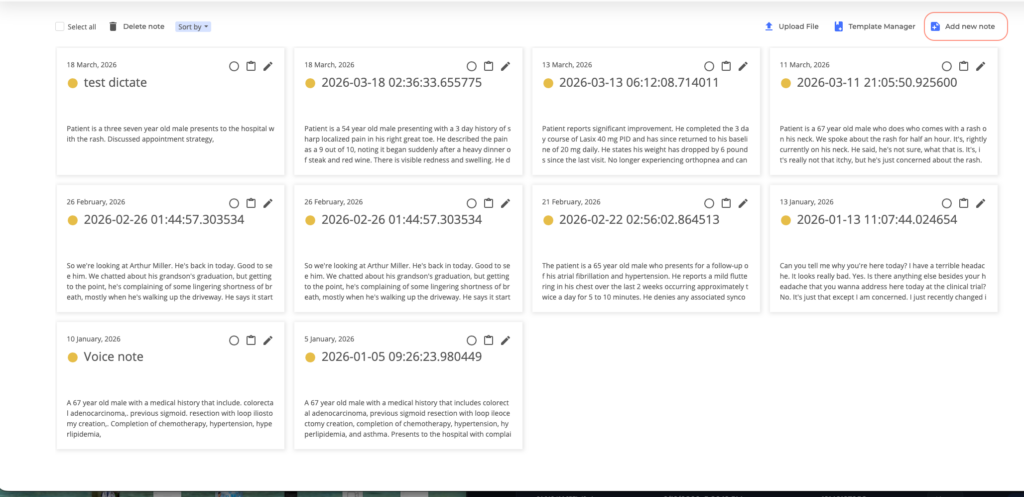1024x497 pixels.
Task: Click Add new note
Action: 963,27
